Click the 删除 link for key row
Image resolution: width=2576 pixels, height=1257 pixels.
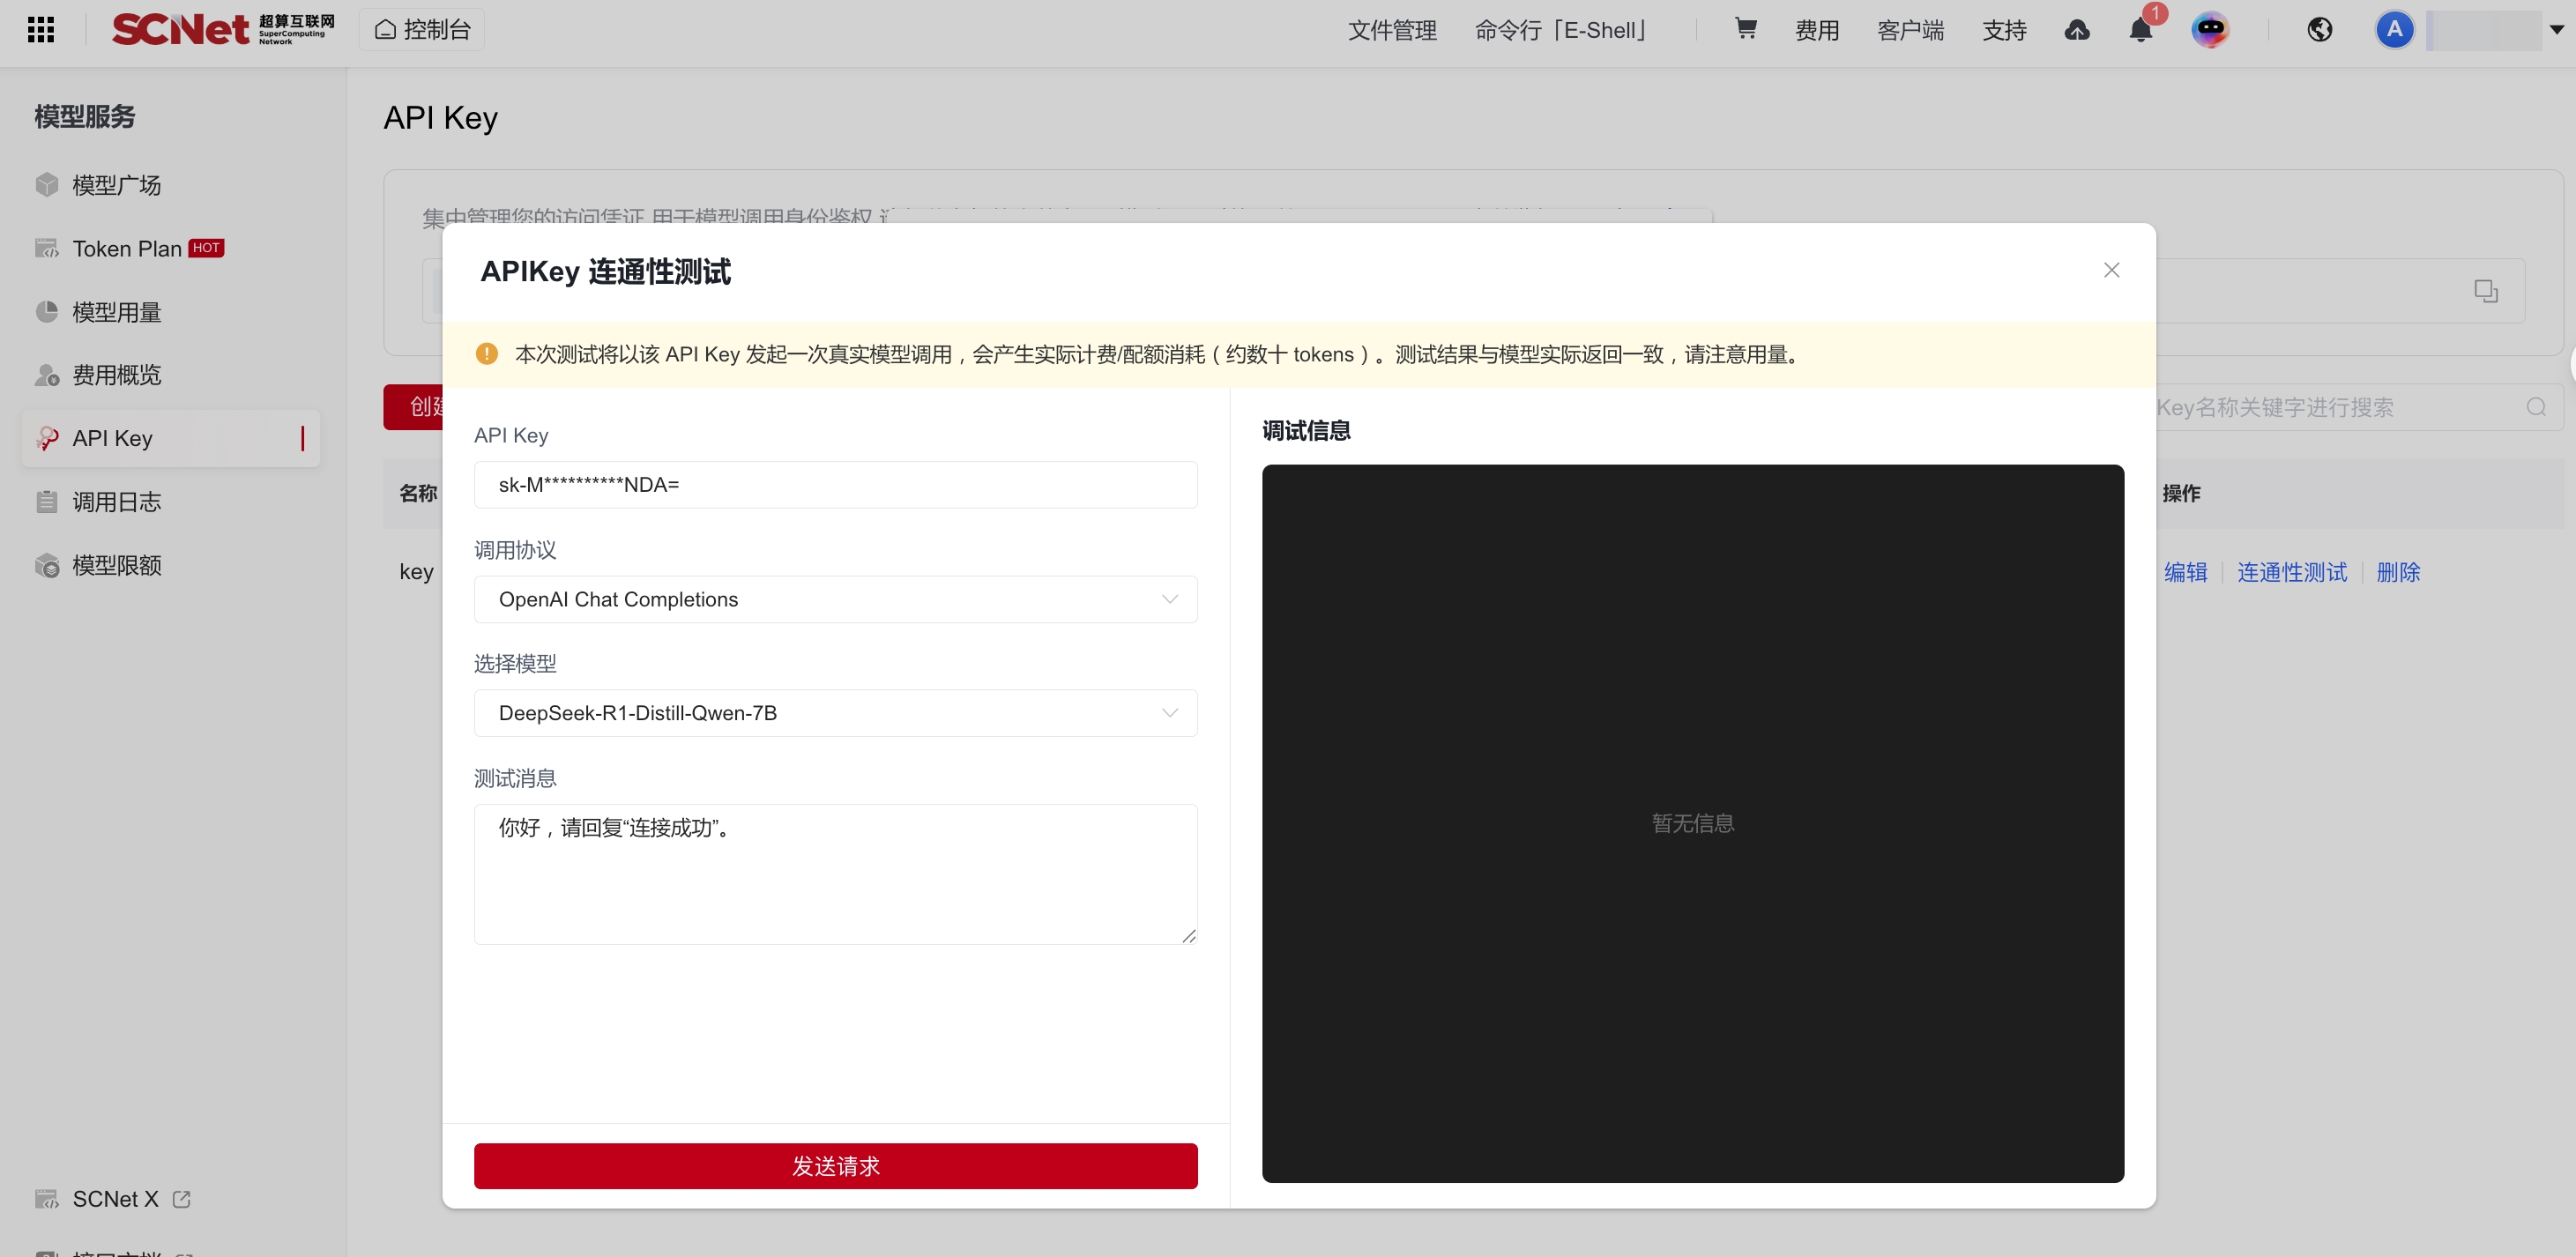point(2398,572)
